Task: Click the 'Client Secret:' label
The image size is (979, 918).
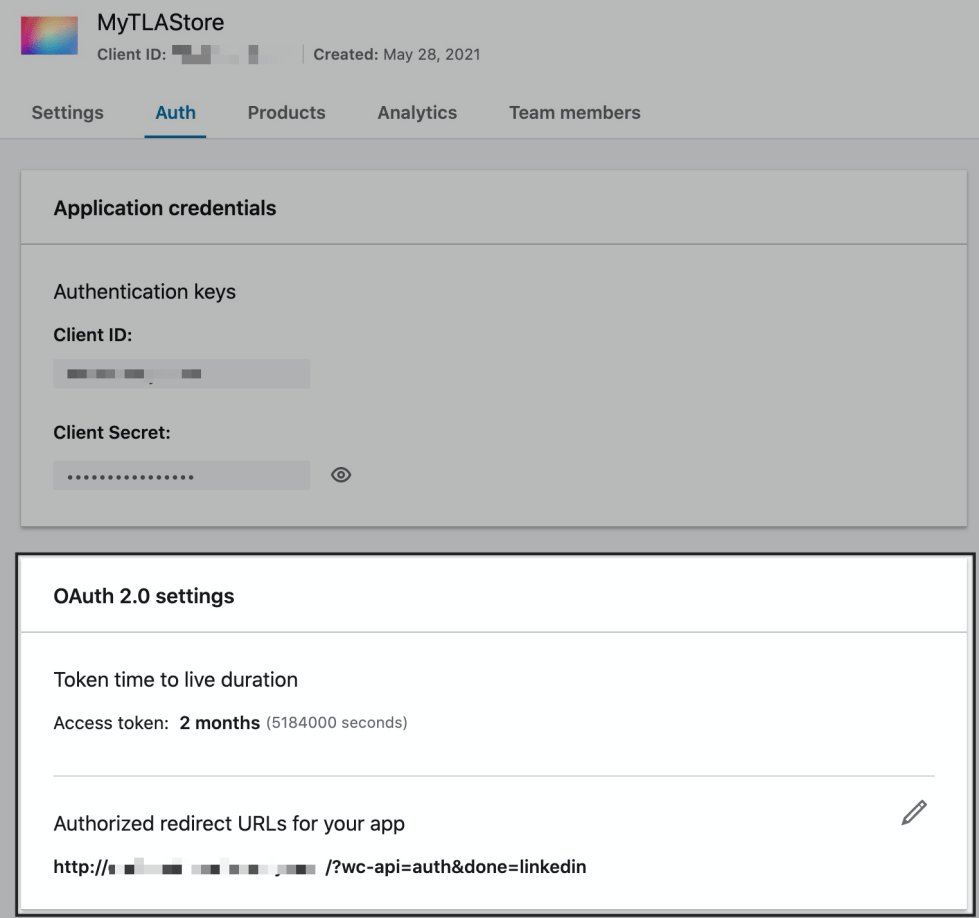Action: point(112,433)
